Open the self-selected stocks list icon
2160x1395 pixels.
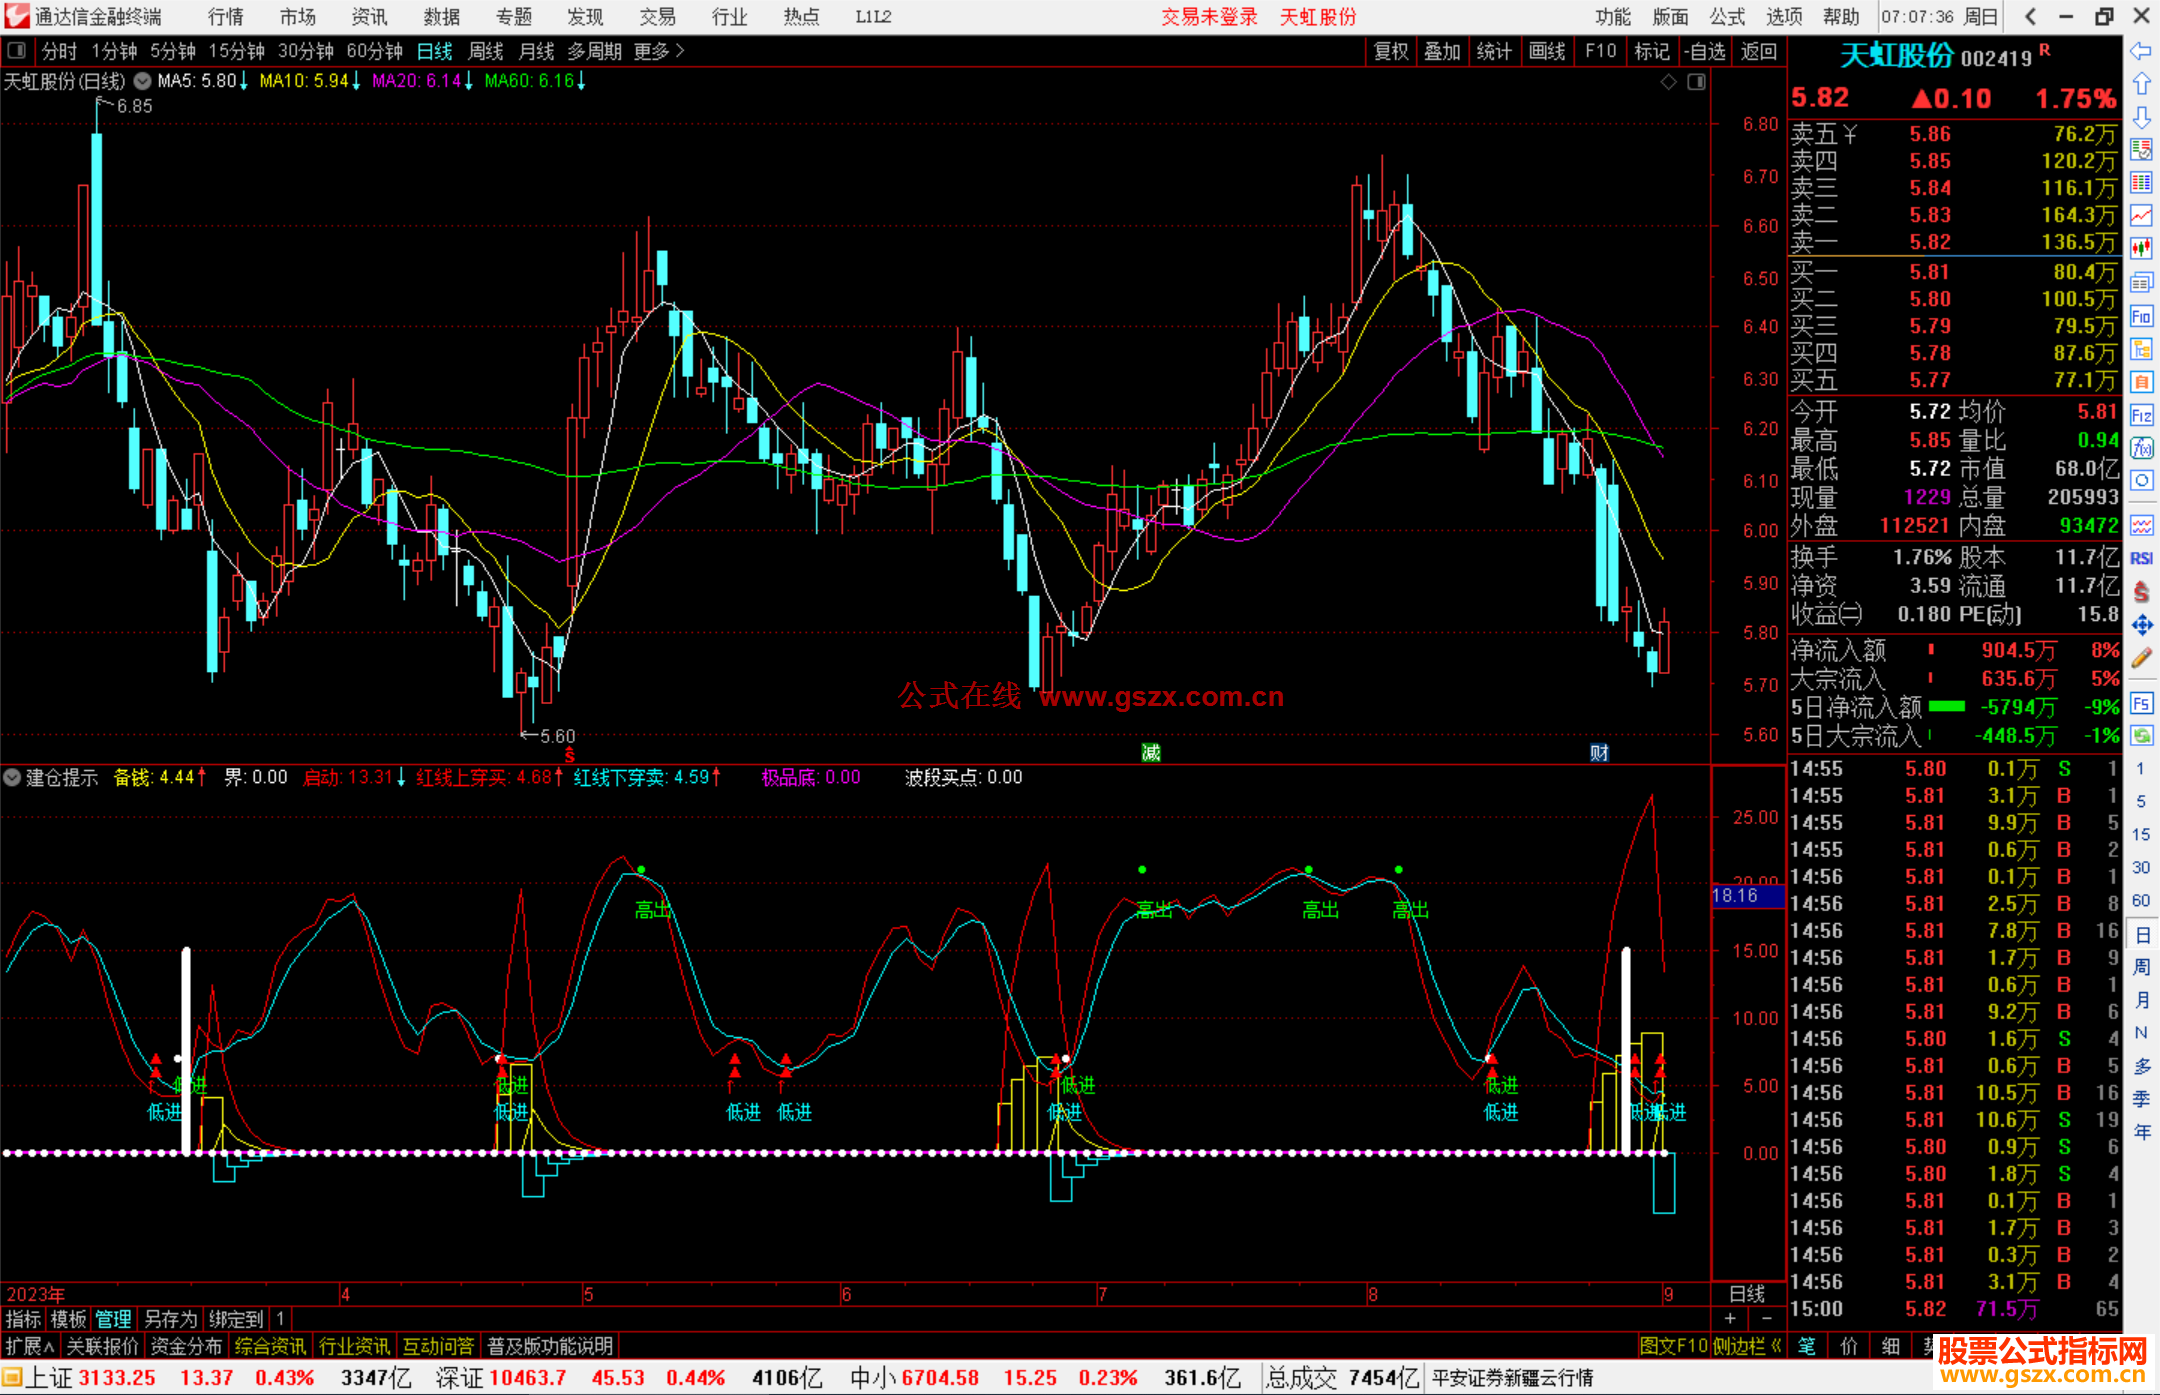pyautogui.click(x=2141, y=150)
